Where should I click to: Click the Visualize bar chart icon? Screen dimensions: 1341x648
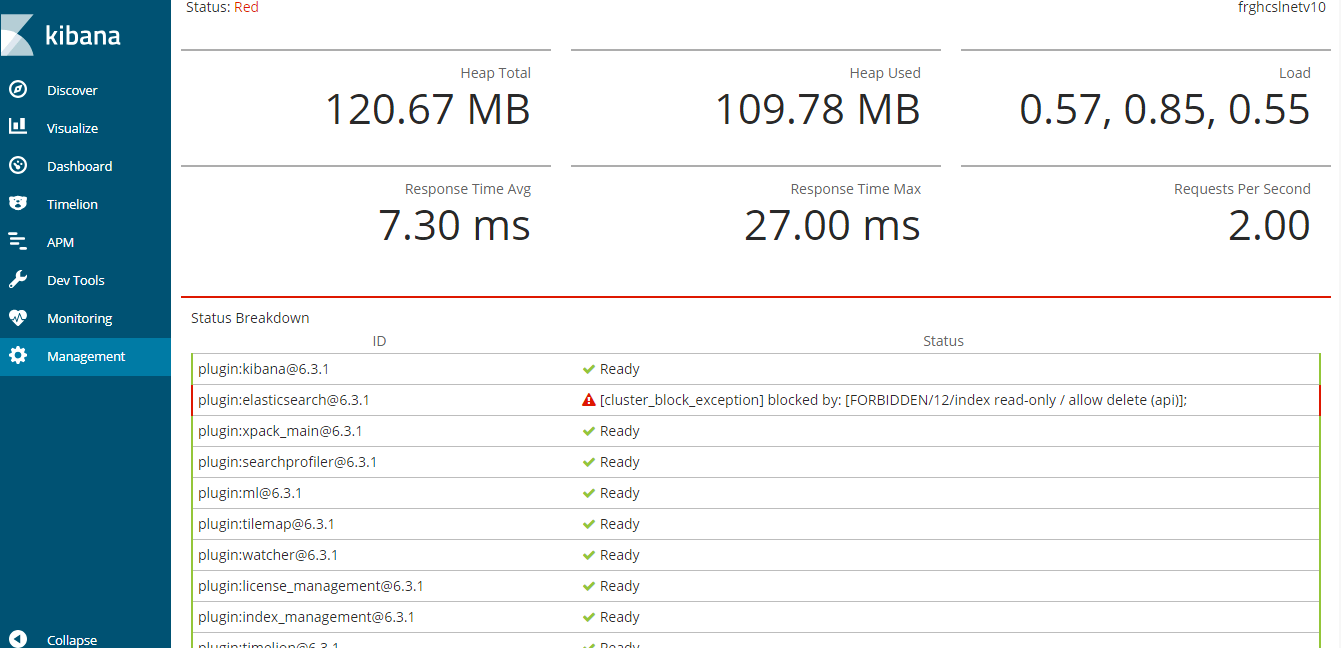[x=17, y=127]
